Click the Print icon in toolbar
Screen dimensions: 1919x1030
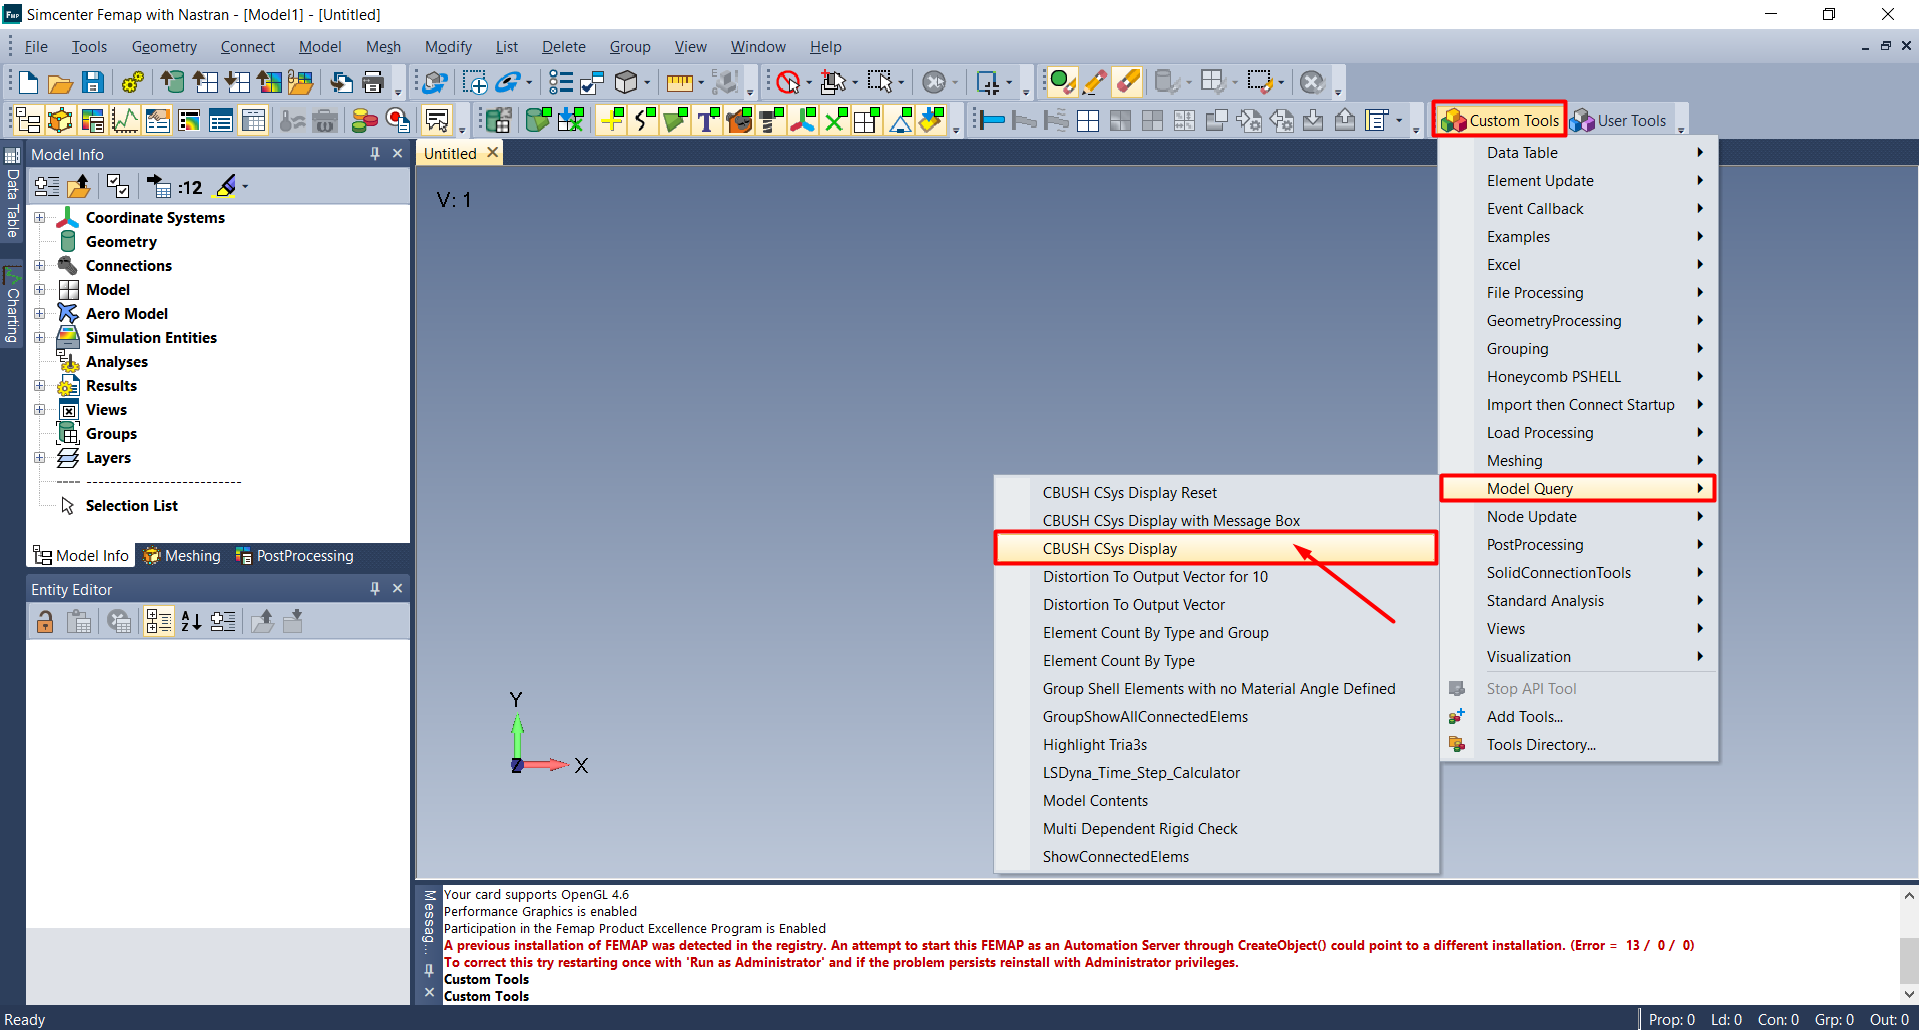(x=374, y=82)
